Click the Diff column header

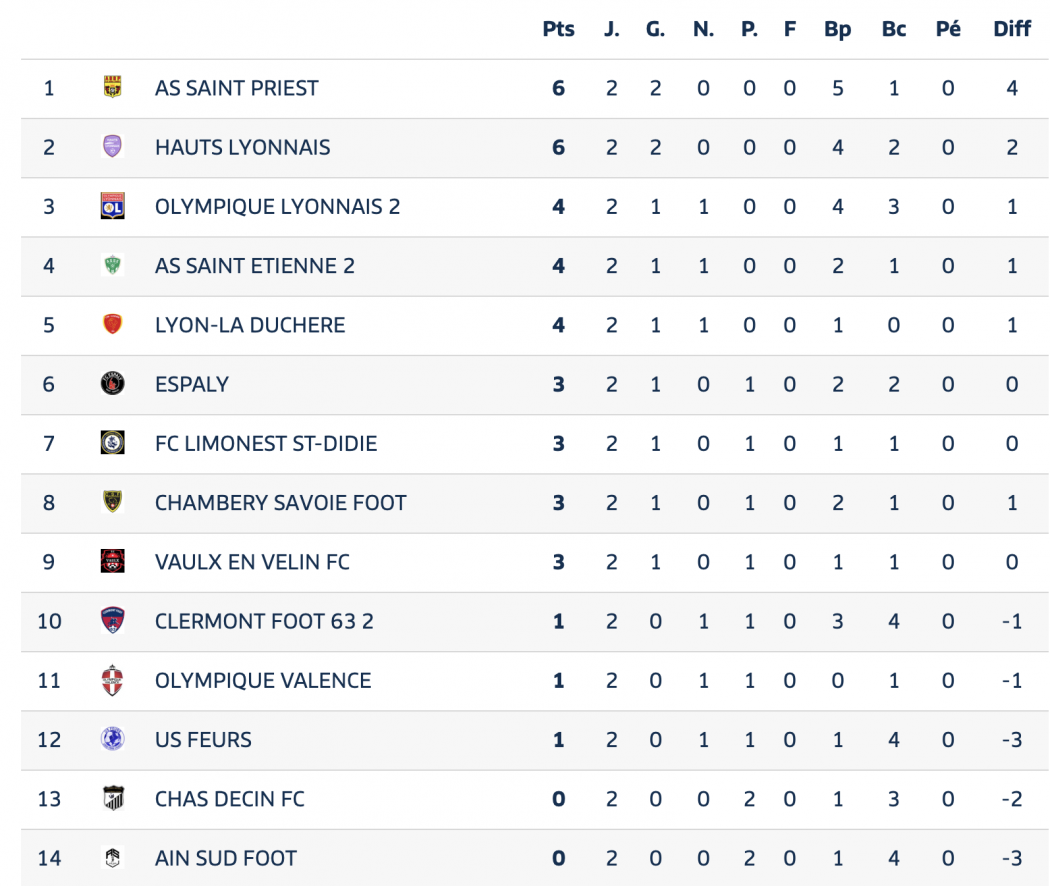(1011, 29)
